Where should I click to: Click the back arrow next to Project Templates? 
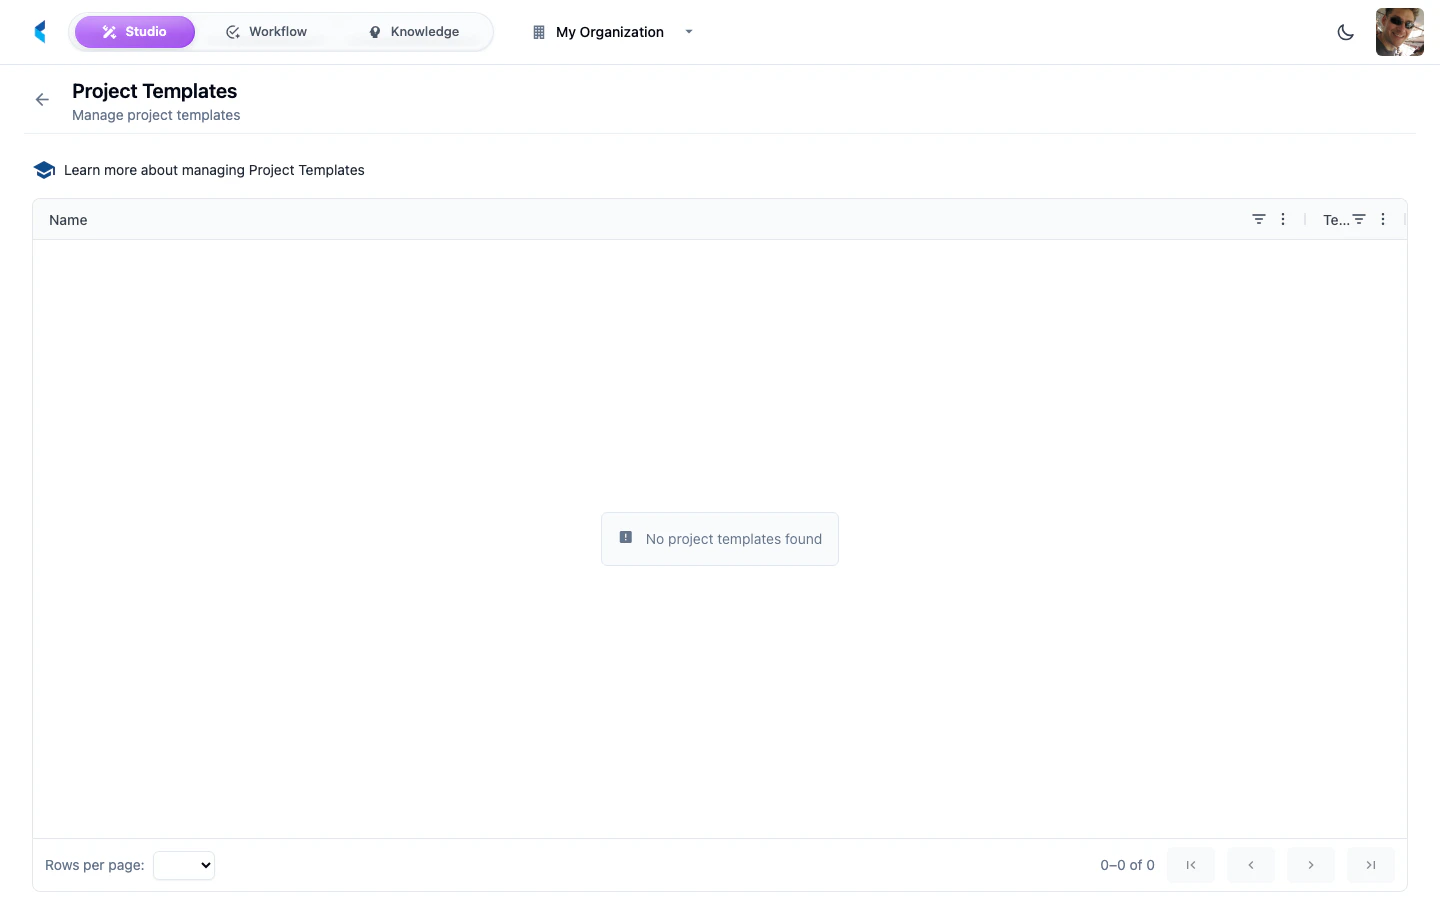coord(41,99)
